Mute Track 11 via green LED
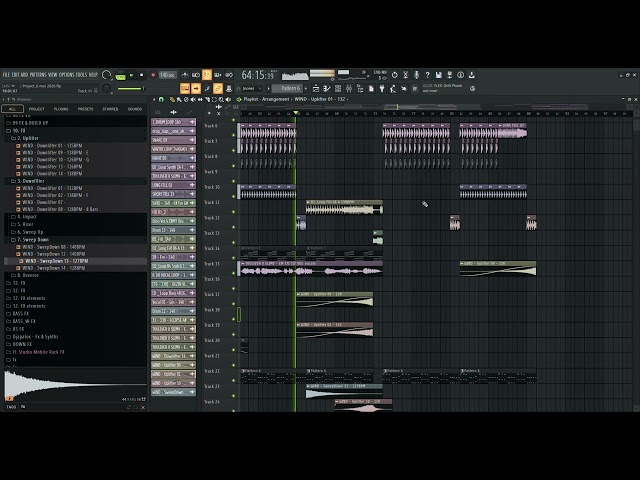Screen dimensions: 640x480 coord(234,212)
